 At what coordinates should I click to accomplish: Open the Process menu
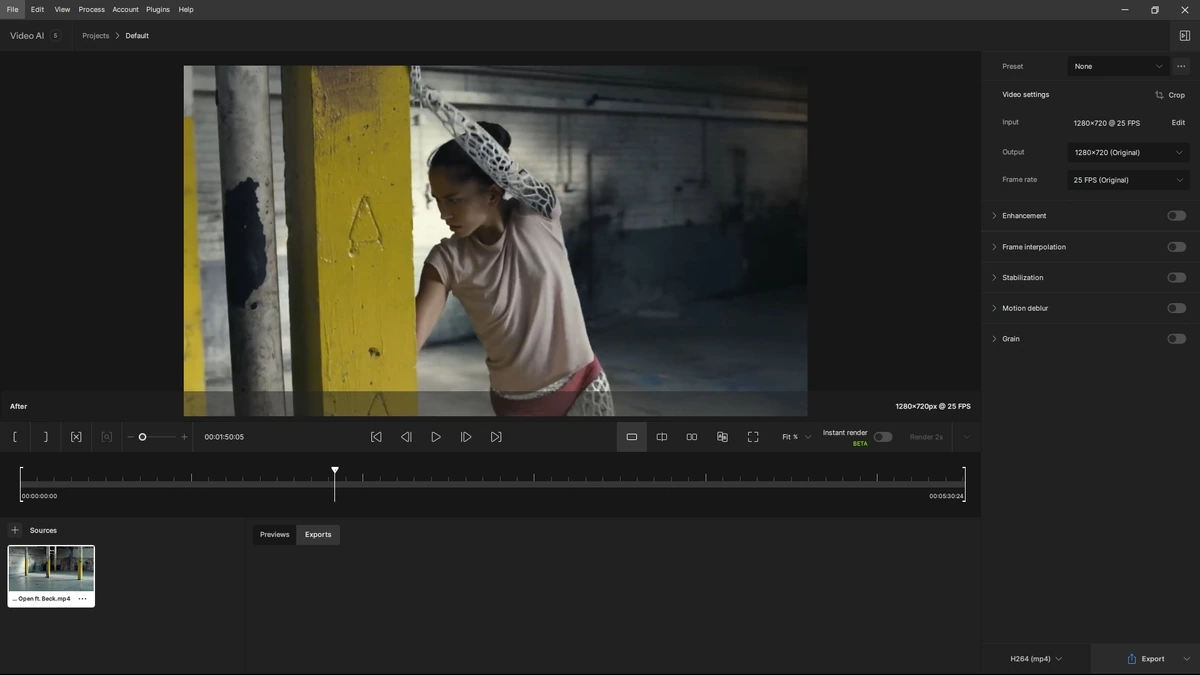tap(91, 9)
